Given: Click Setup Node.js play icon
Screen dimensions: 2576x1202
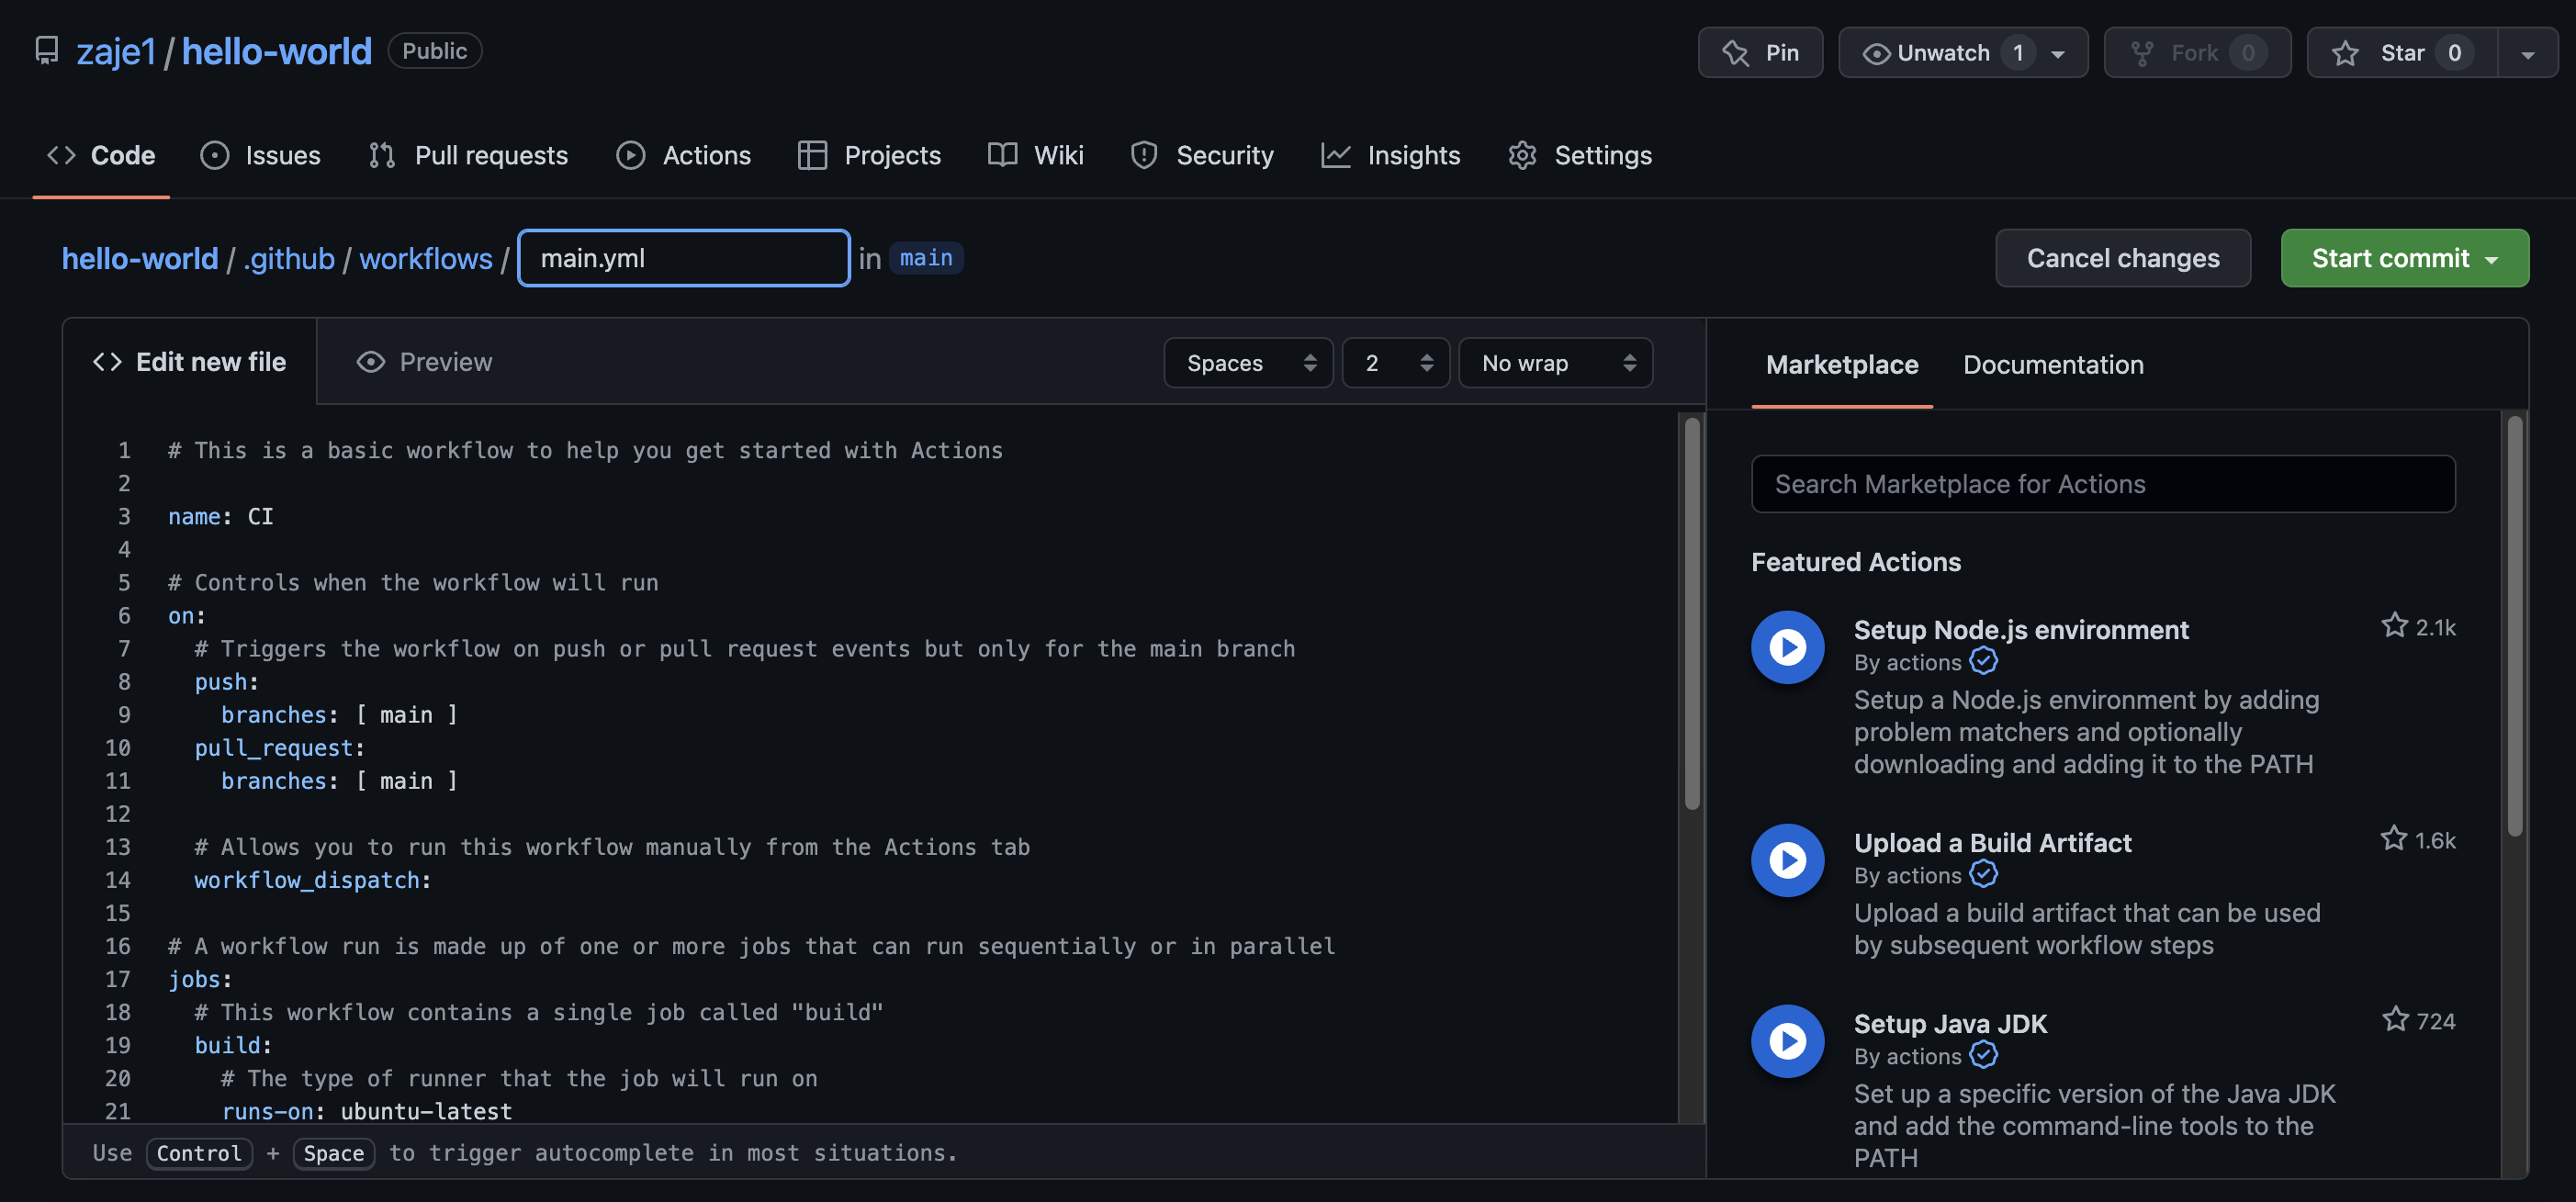Looking at the screenshot, I should pos(1788,647).
